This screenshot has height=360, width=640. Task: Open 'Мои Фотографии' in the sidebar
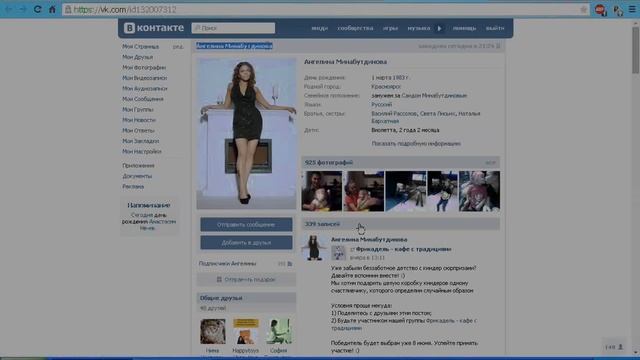pyautogui.click(x=144, y=67)
